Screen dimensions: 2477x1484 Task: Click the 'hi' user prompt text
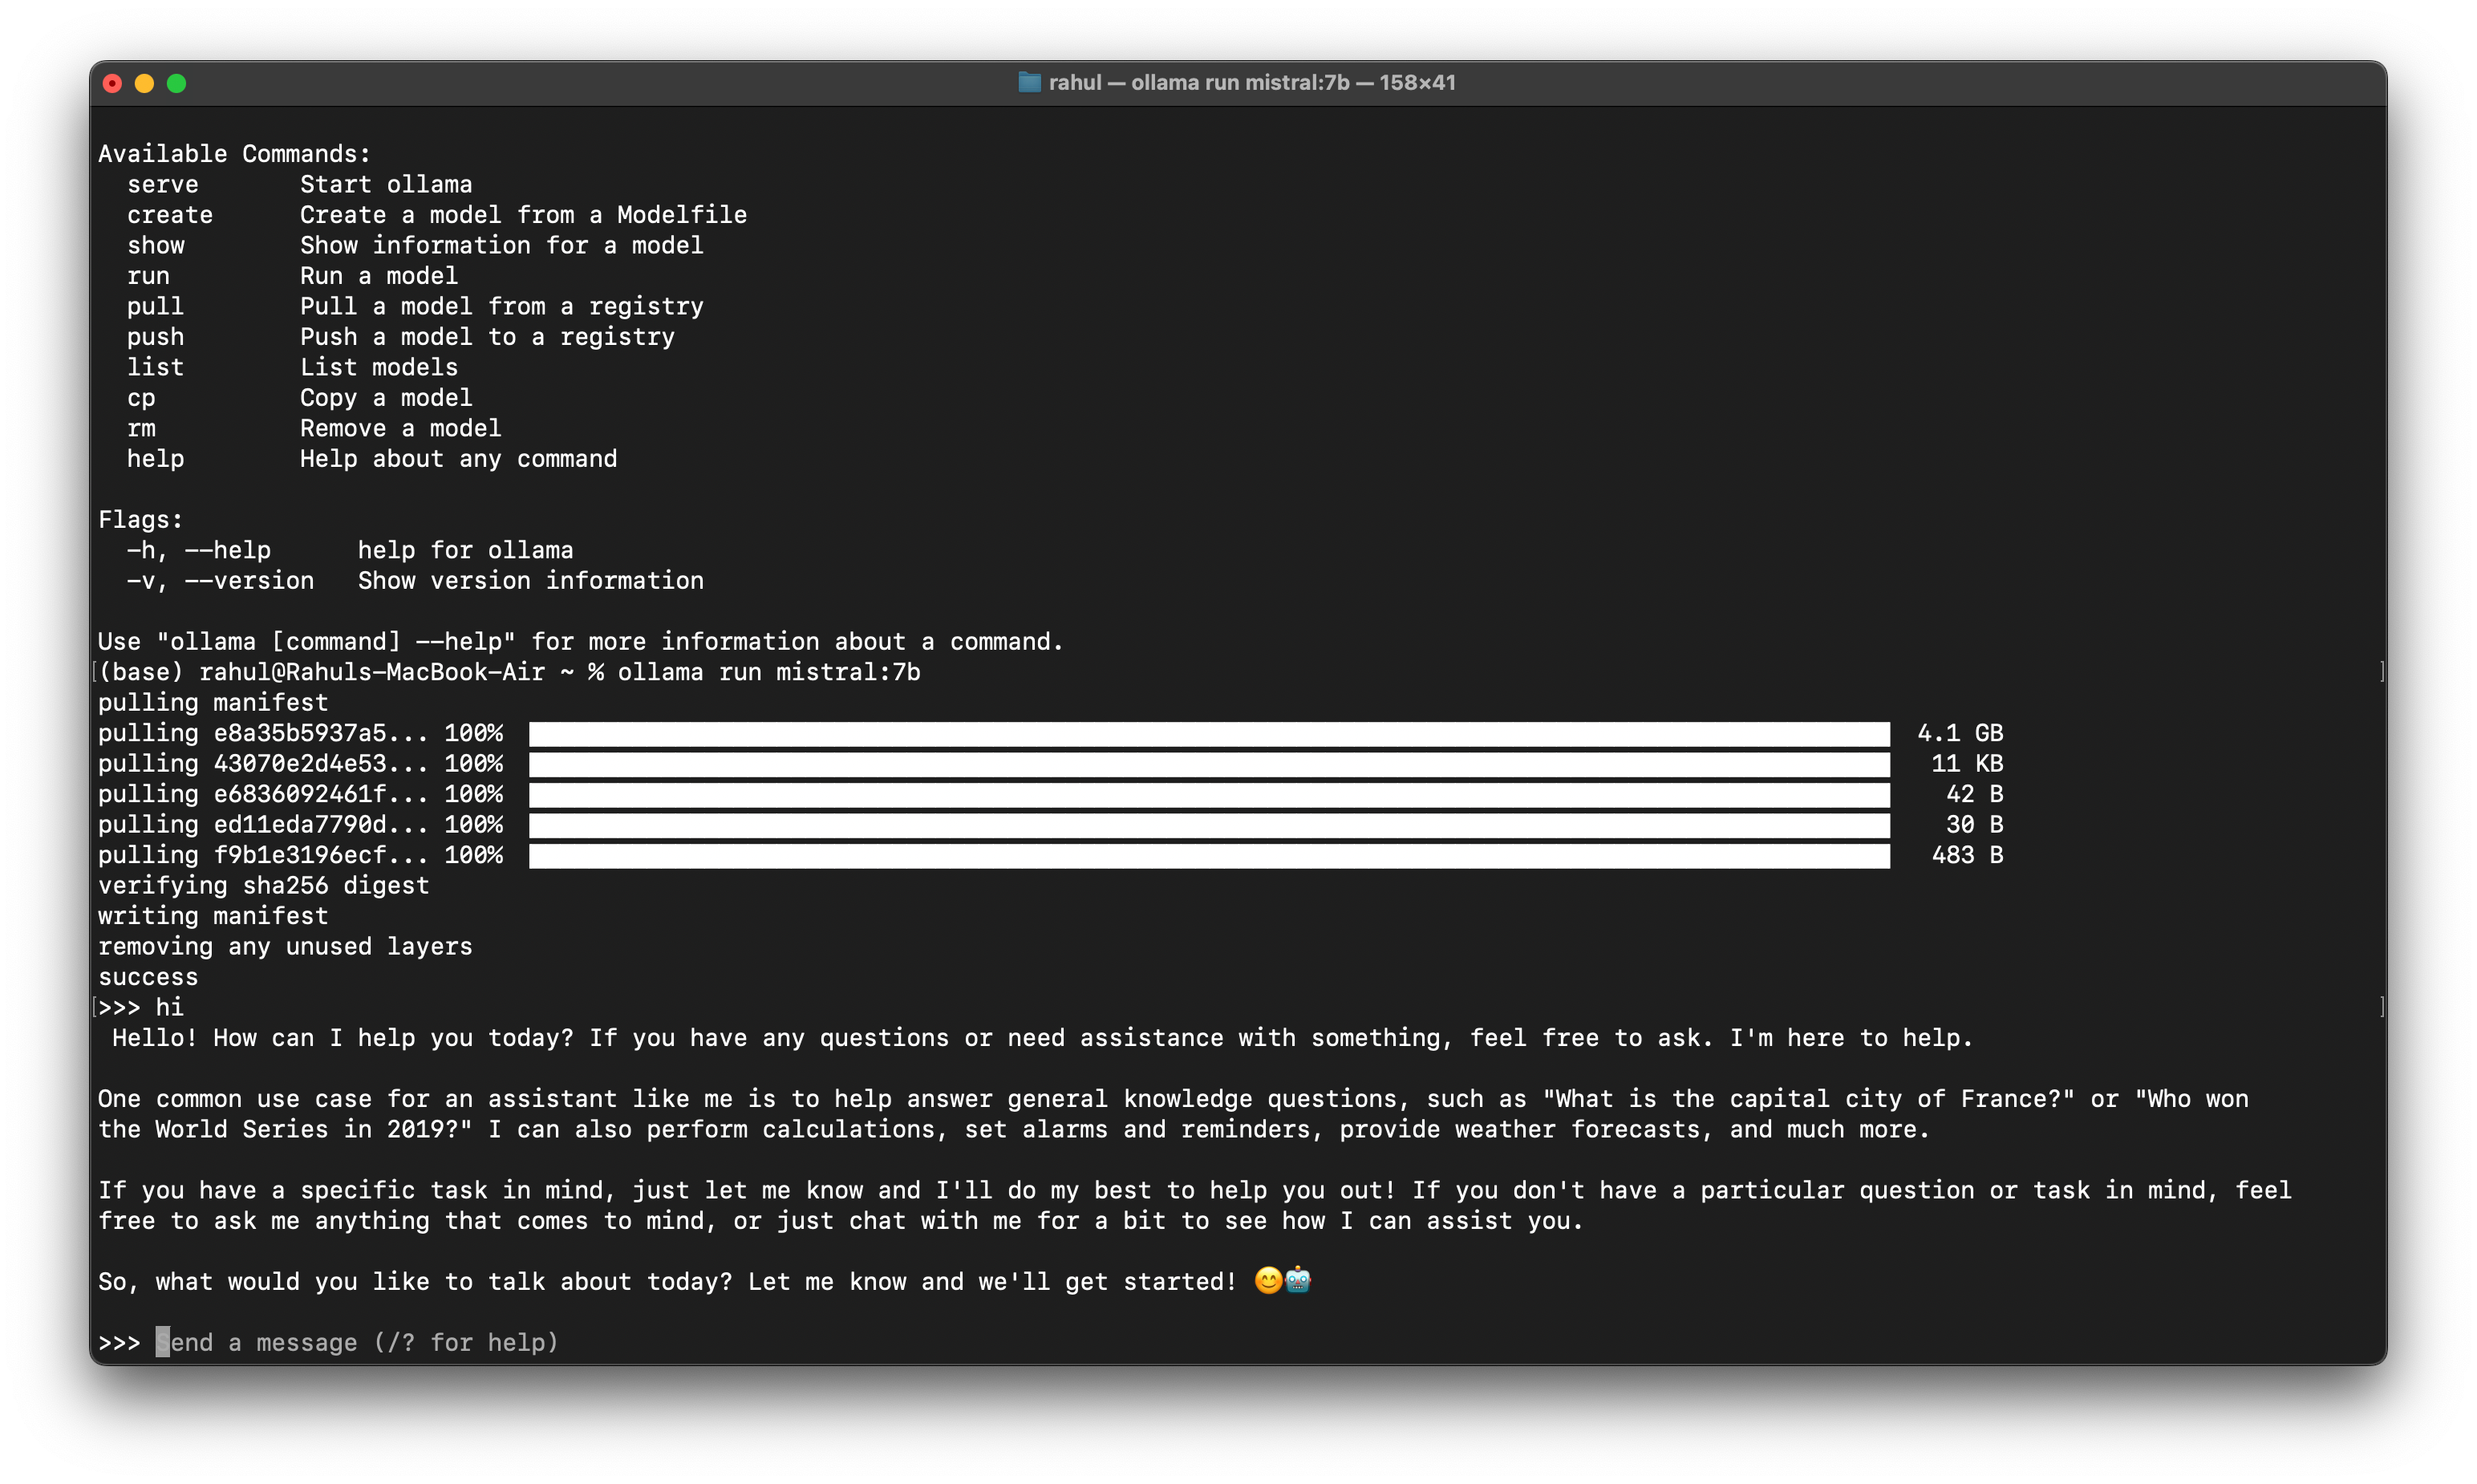(x=169, y=1007)
